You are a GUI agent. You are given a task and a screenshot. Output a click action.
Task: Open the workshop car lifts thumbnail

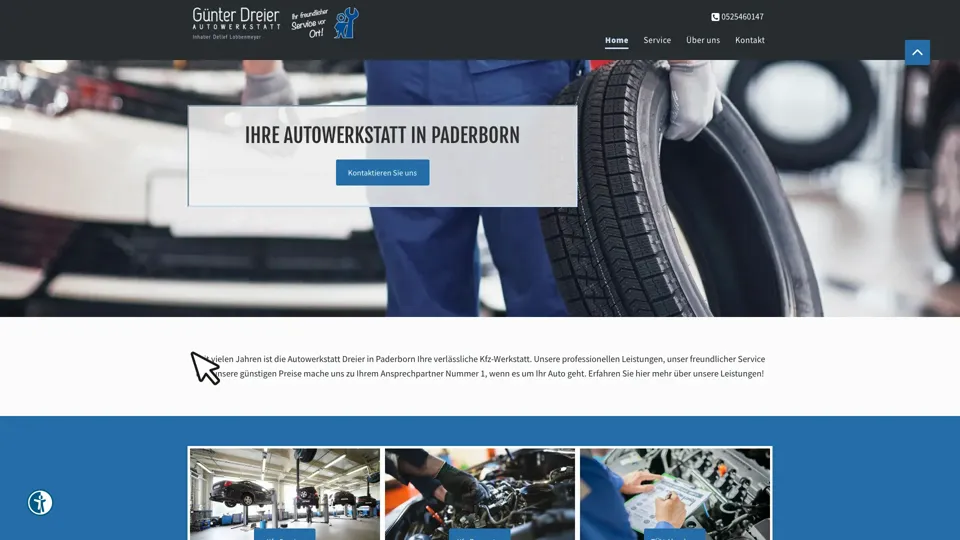[x=285, y=494]
